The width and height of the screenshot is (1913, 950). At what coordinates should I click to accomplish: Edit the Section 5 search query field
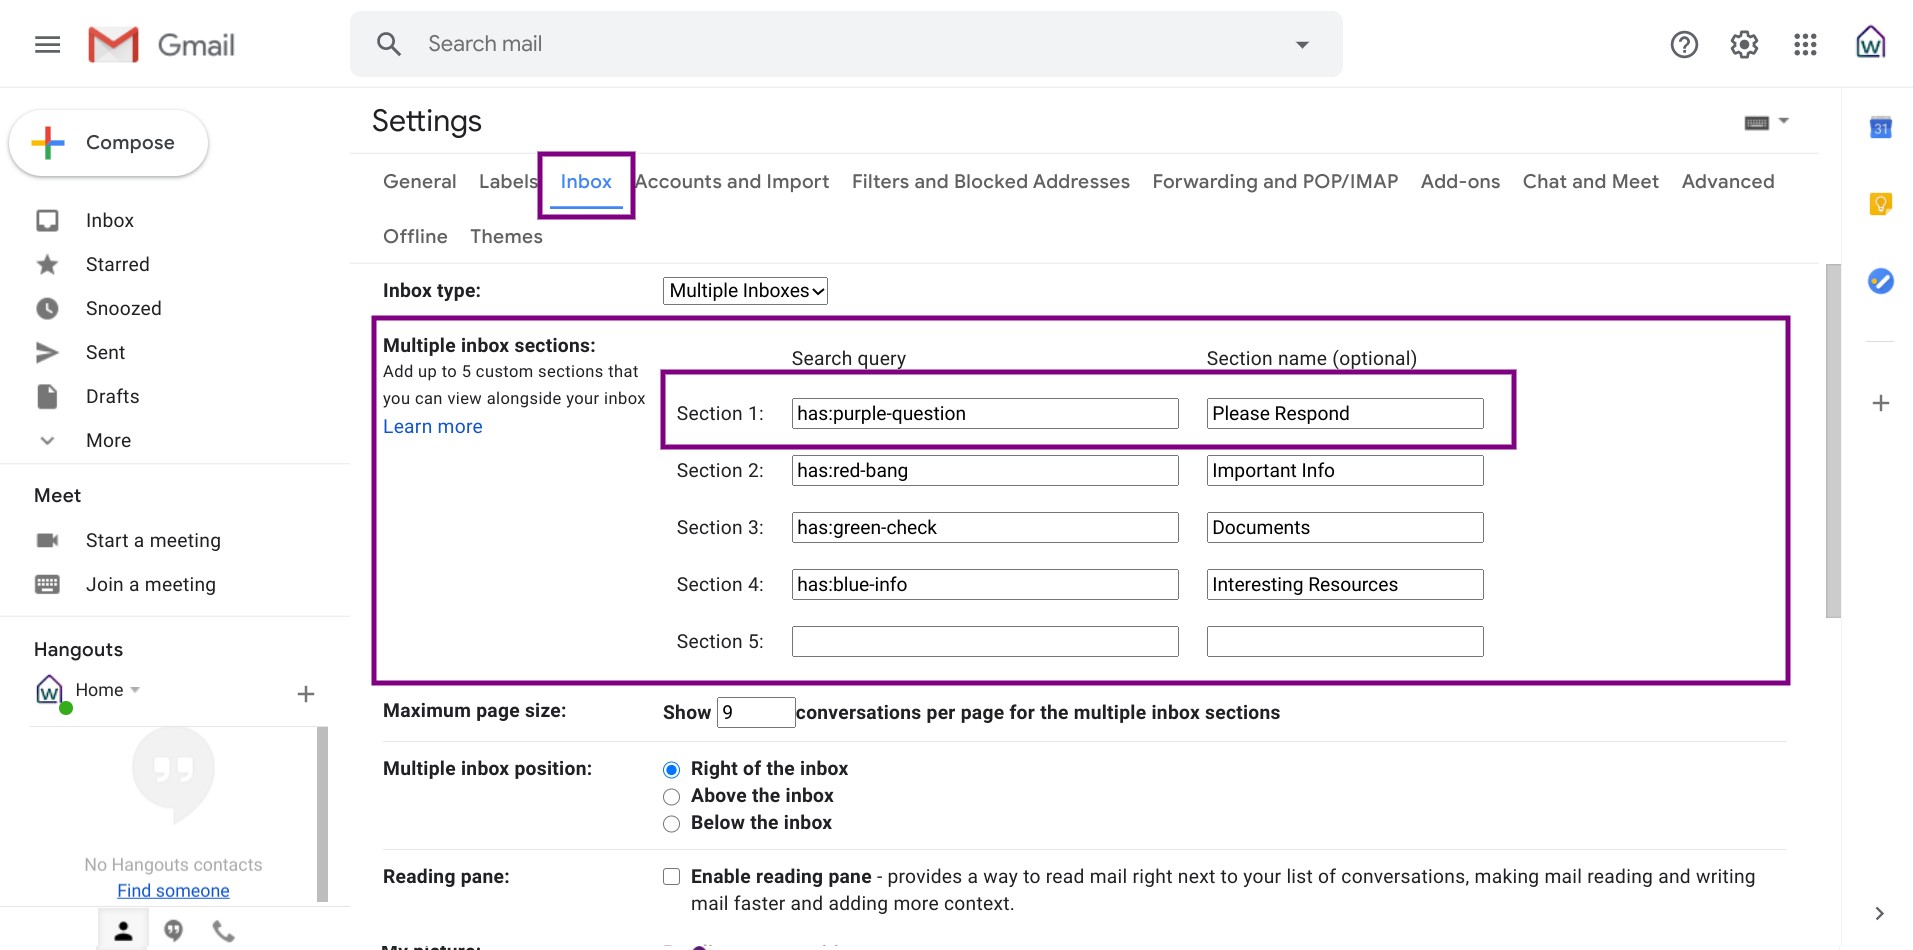click(x=984, y=641)
